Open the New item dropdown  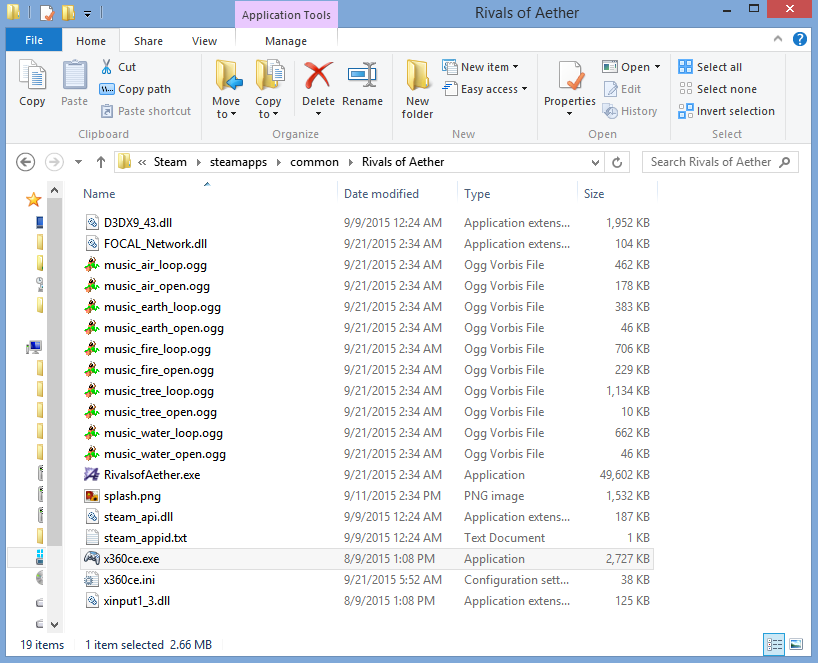tap(480, 67)
